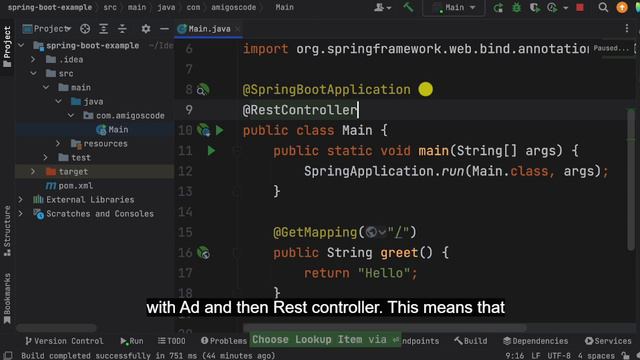Open the Build tool window
The image size is (640, 360).
click(471, 341)
